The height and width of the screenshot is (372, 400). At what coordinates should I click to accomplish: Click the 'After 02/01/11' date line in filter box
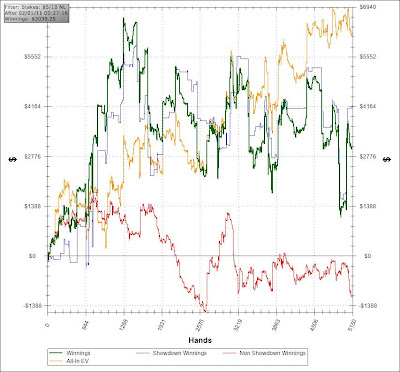(x=36, y=13)
